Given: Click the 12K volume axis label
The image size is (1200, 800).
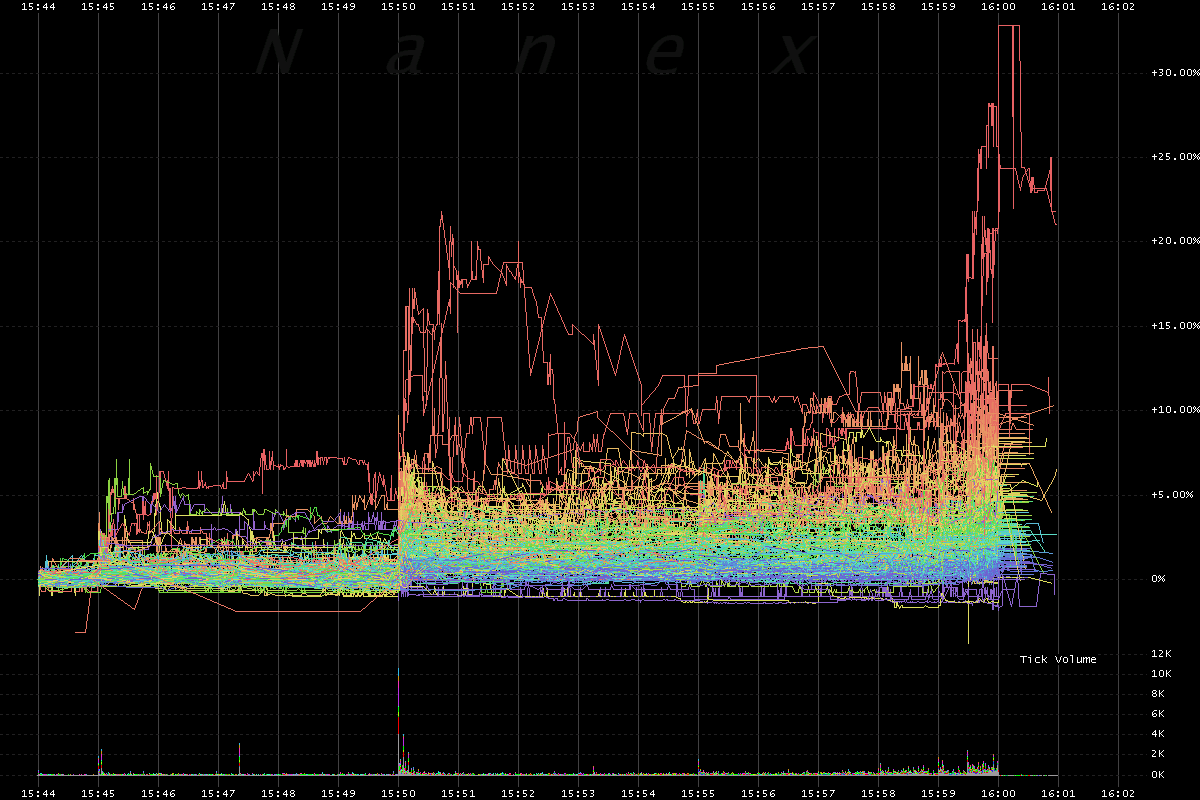Looking at the screenshot, I should [1161, 654].
